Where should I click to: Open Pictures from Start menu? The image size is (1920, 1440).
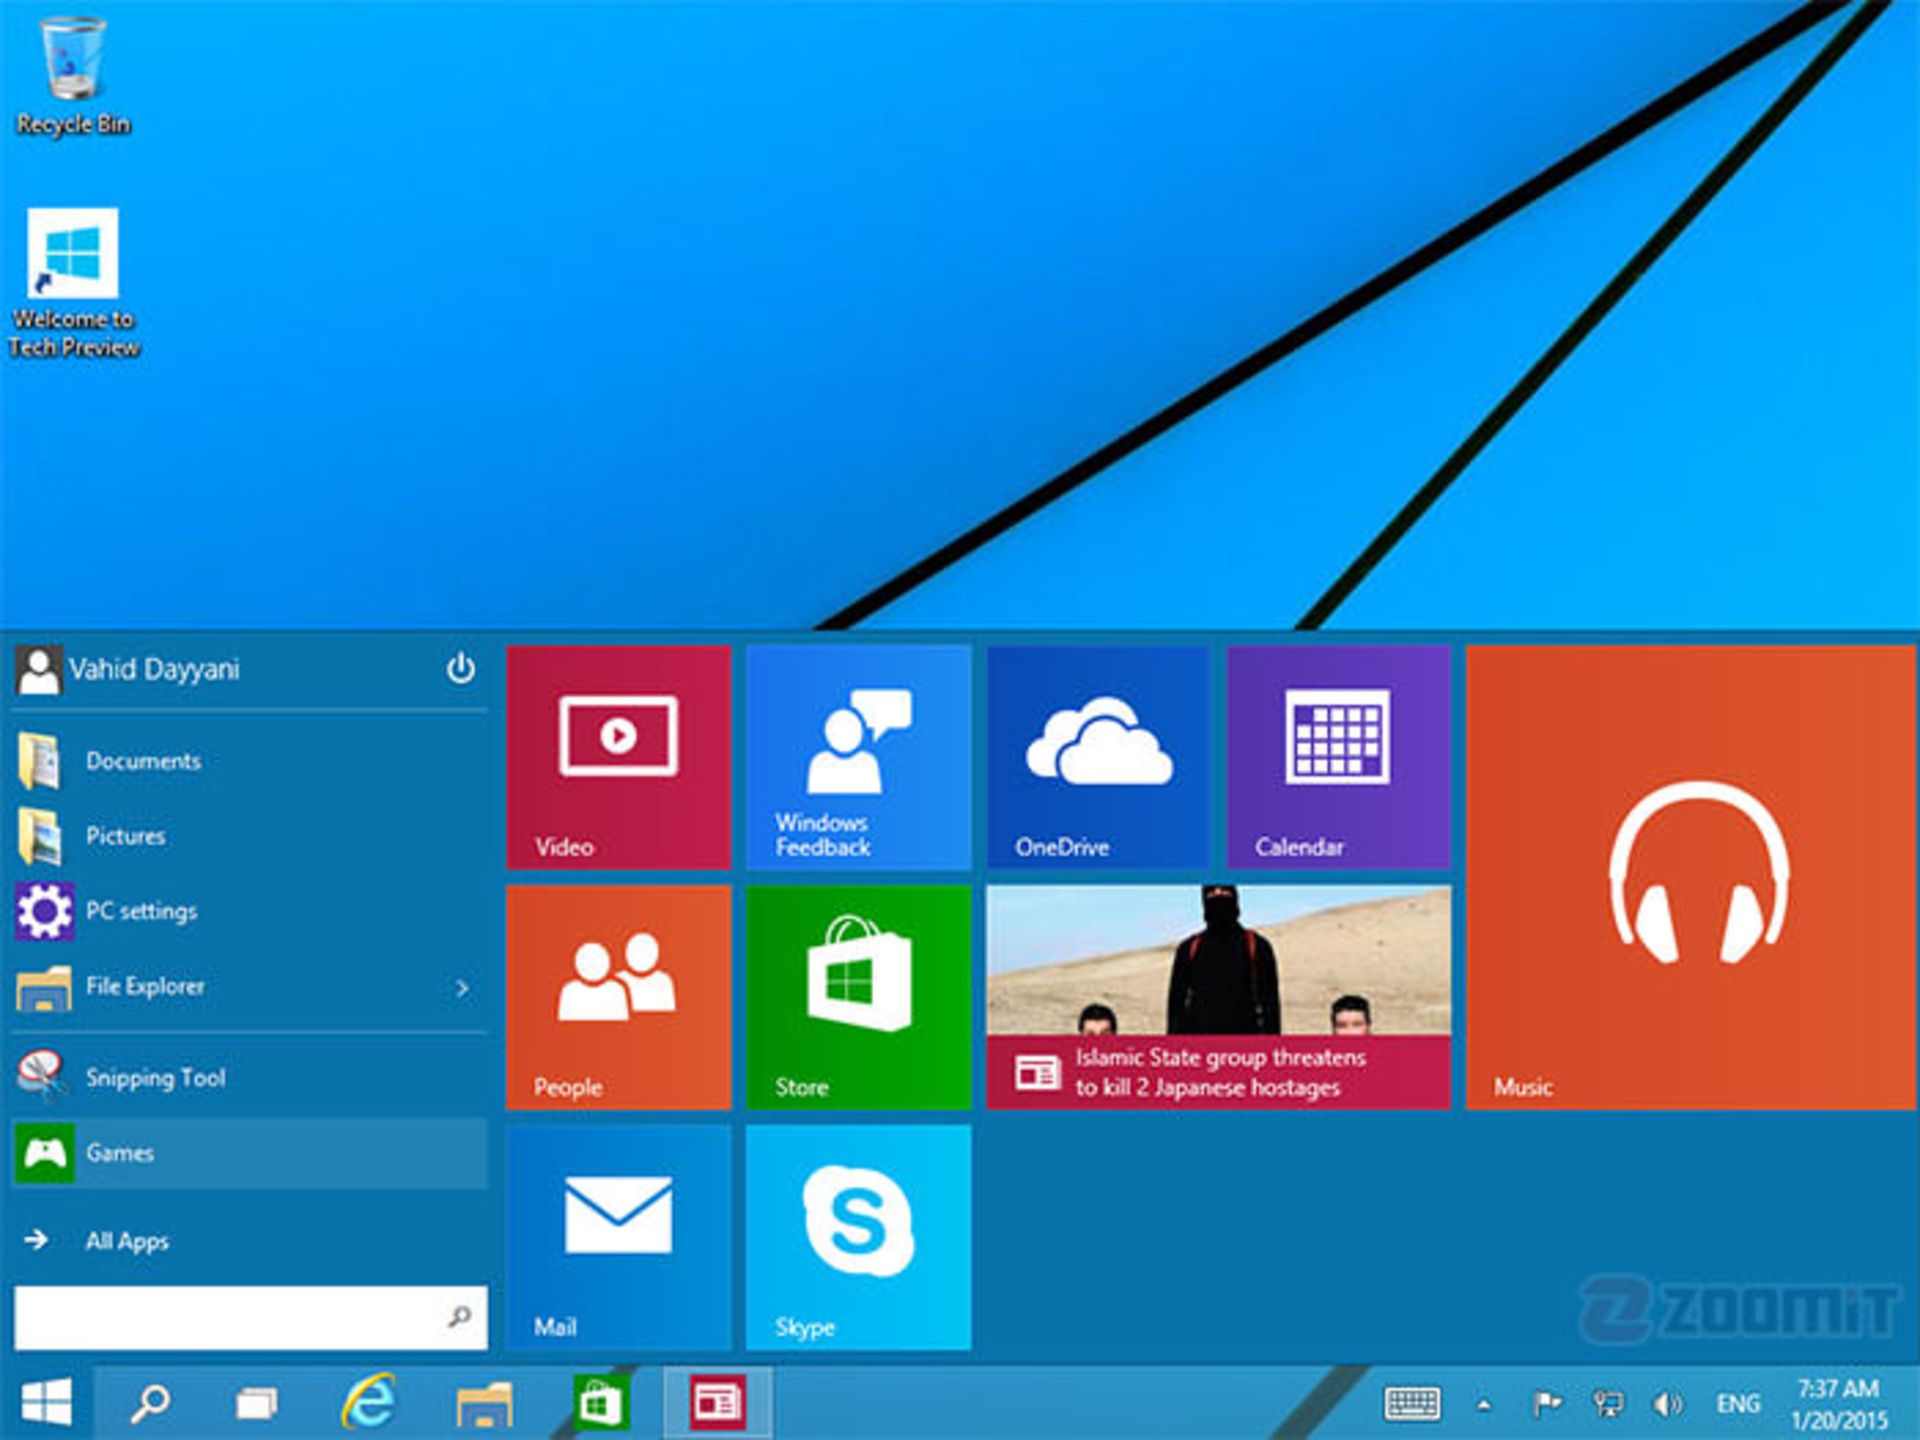pos(250,836)
